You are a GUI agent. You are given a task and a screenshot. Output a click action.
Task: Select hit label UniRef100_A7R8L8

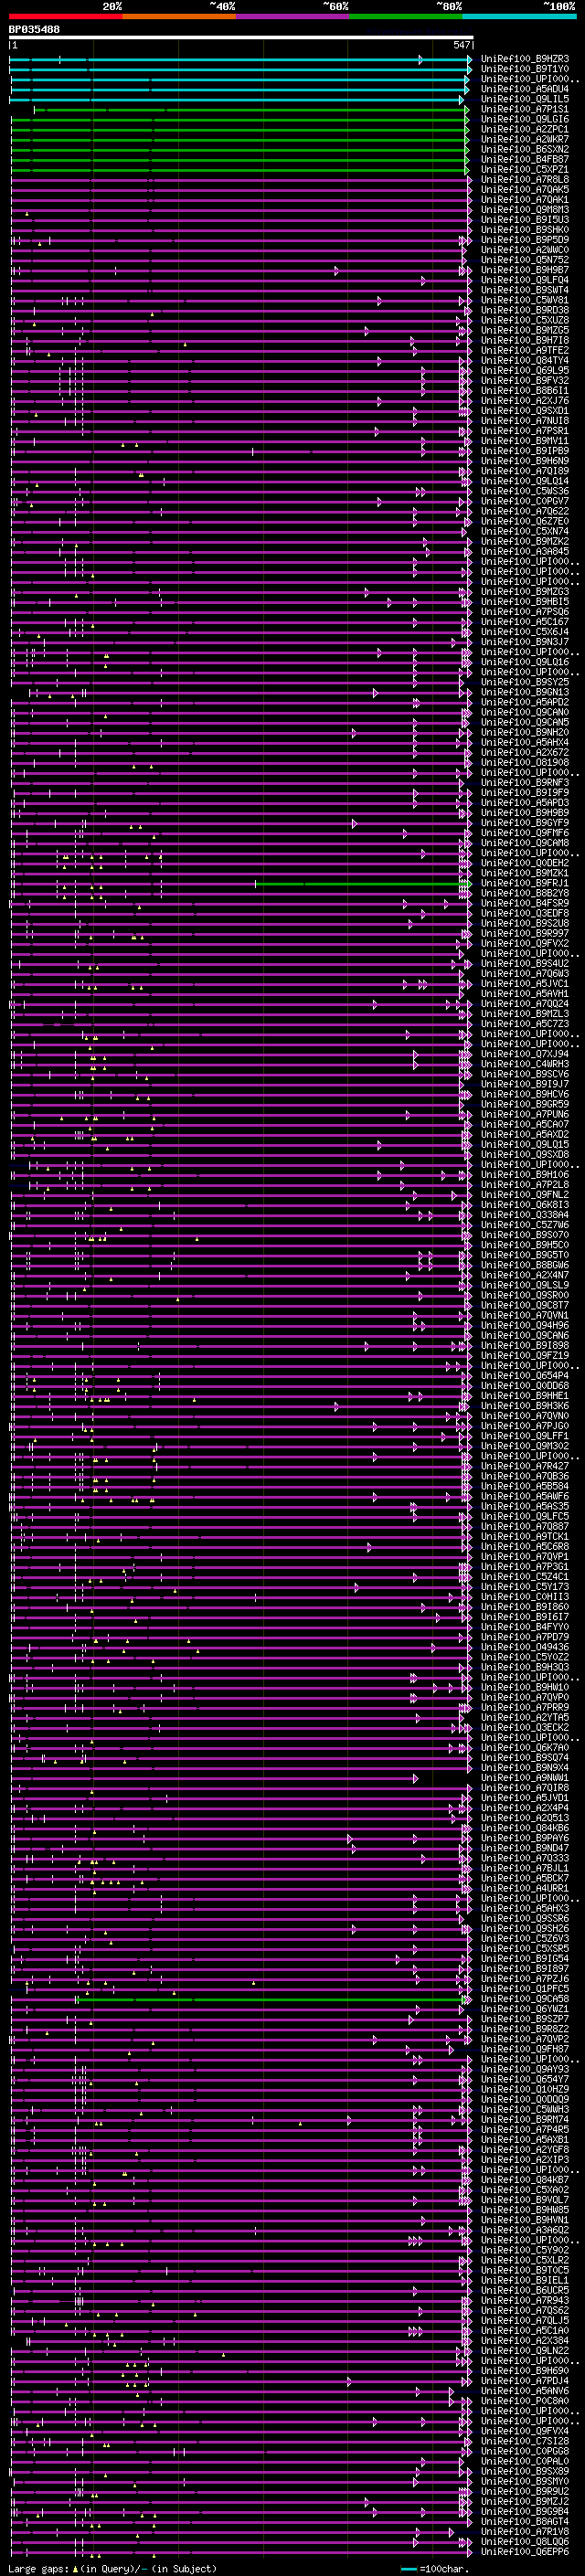click(x=525, y=179)
